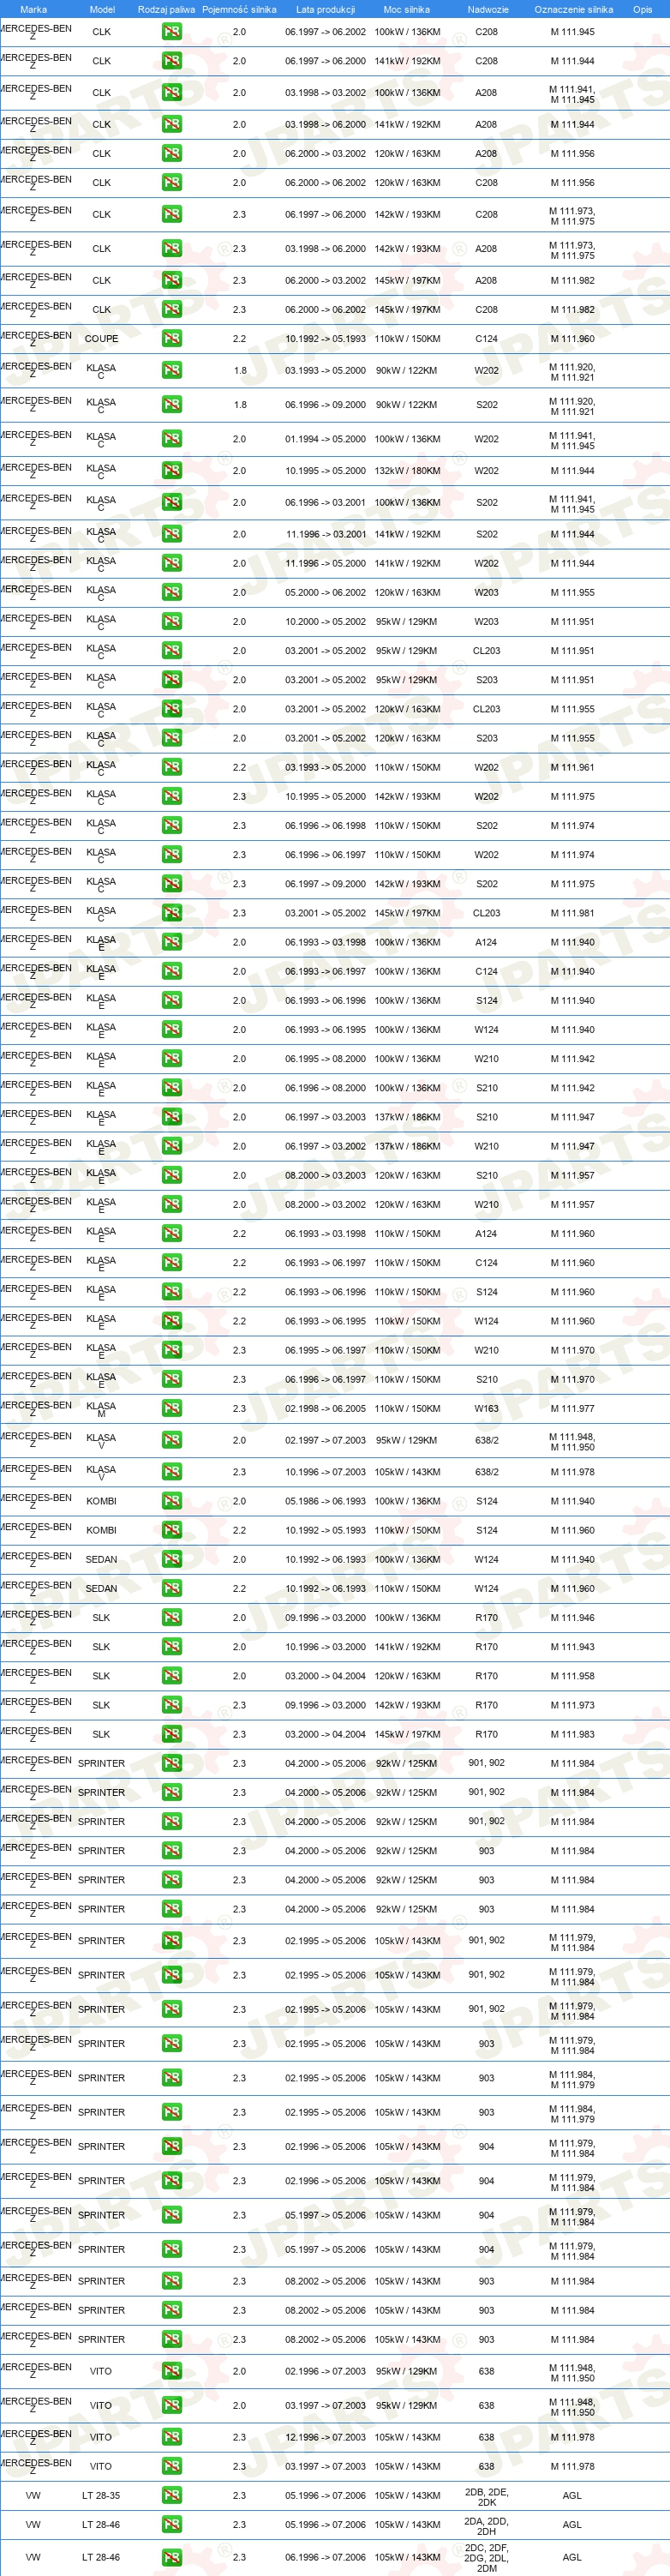Click fuel icon in M 111.942 W210 row
The width and height of the screenshot is (670, 2576).
click(172, 1058)
